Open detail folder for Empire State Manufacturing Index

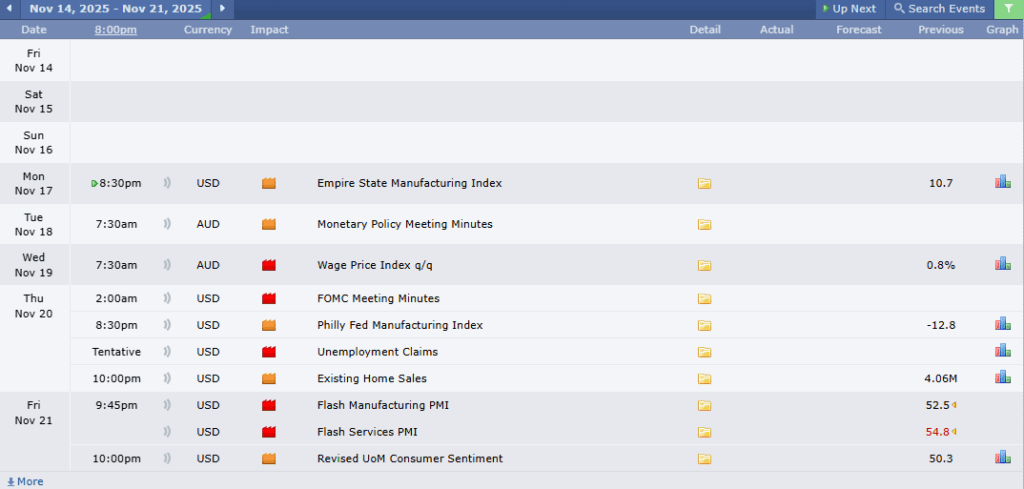pyautogui.click(x=704, y=183)
